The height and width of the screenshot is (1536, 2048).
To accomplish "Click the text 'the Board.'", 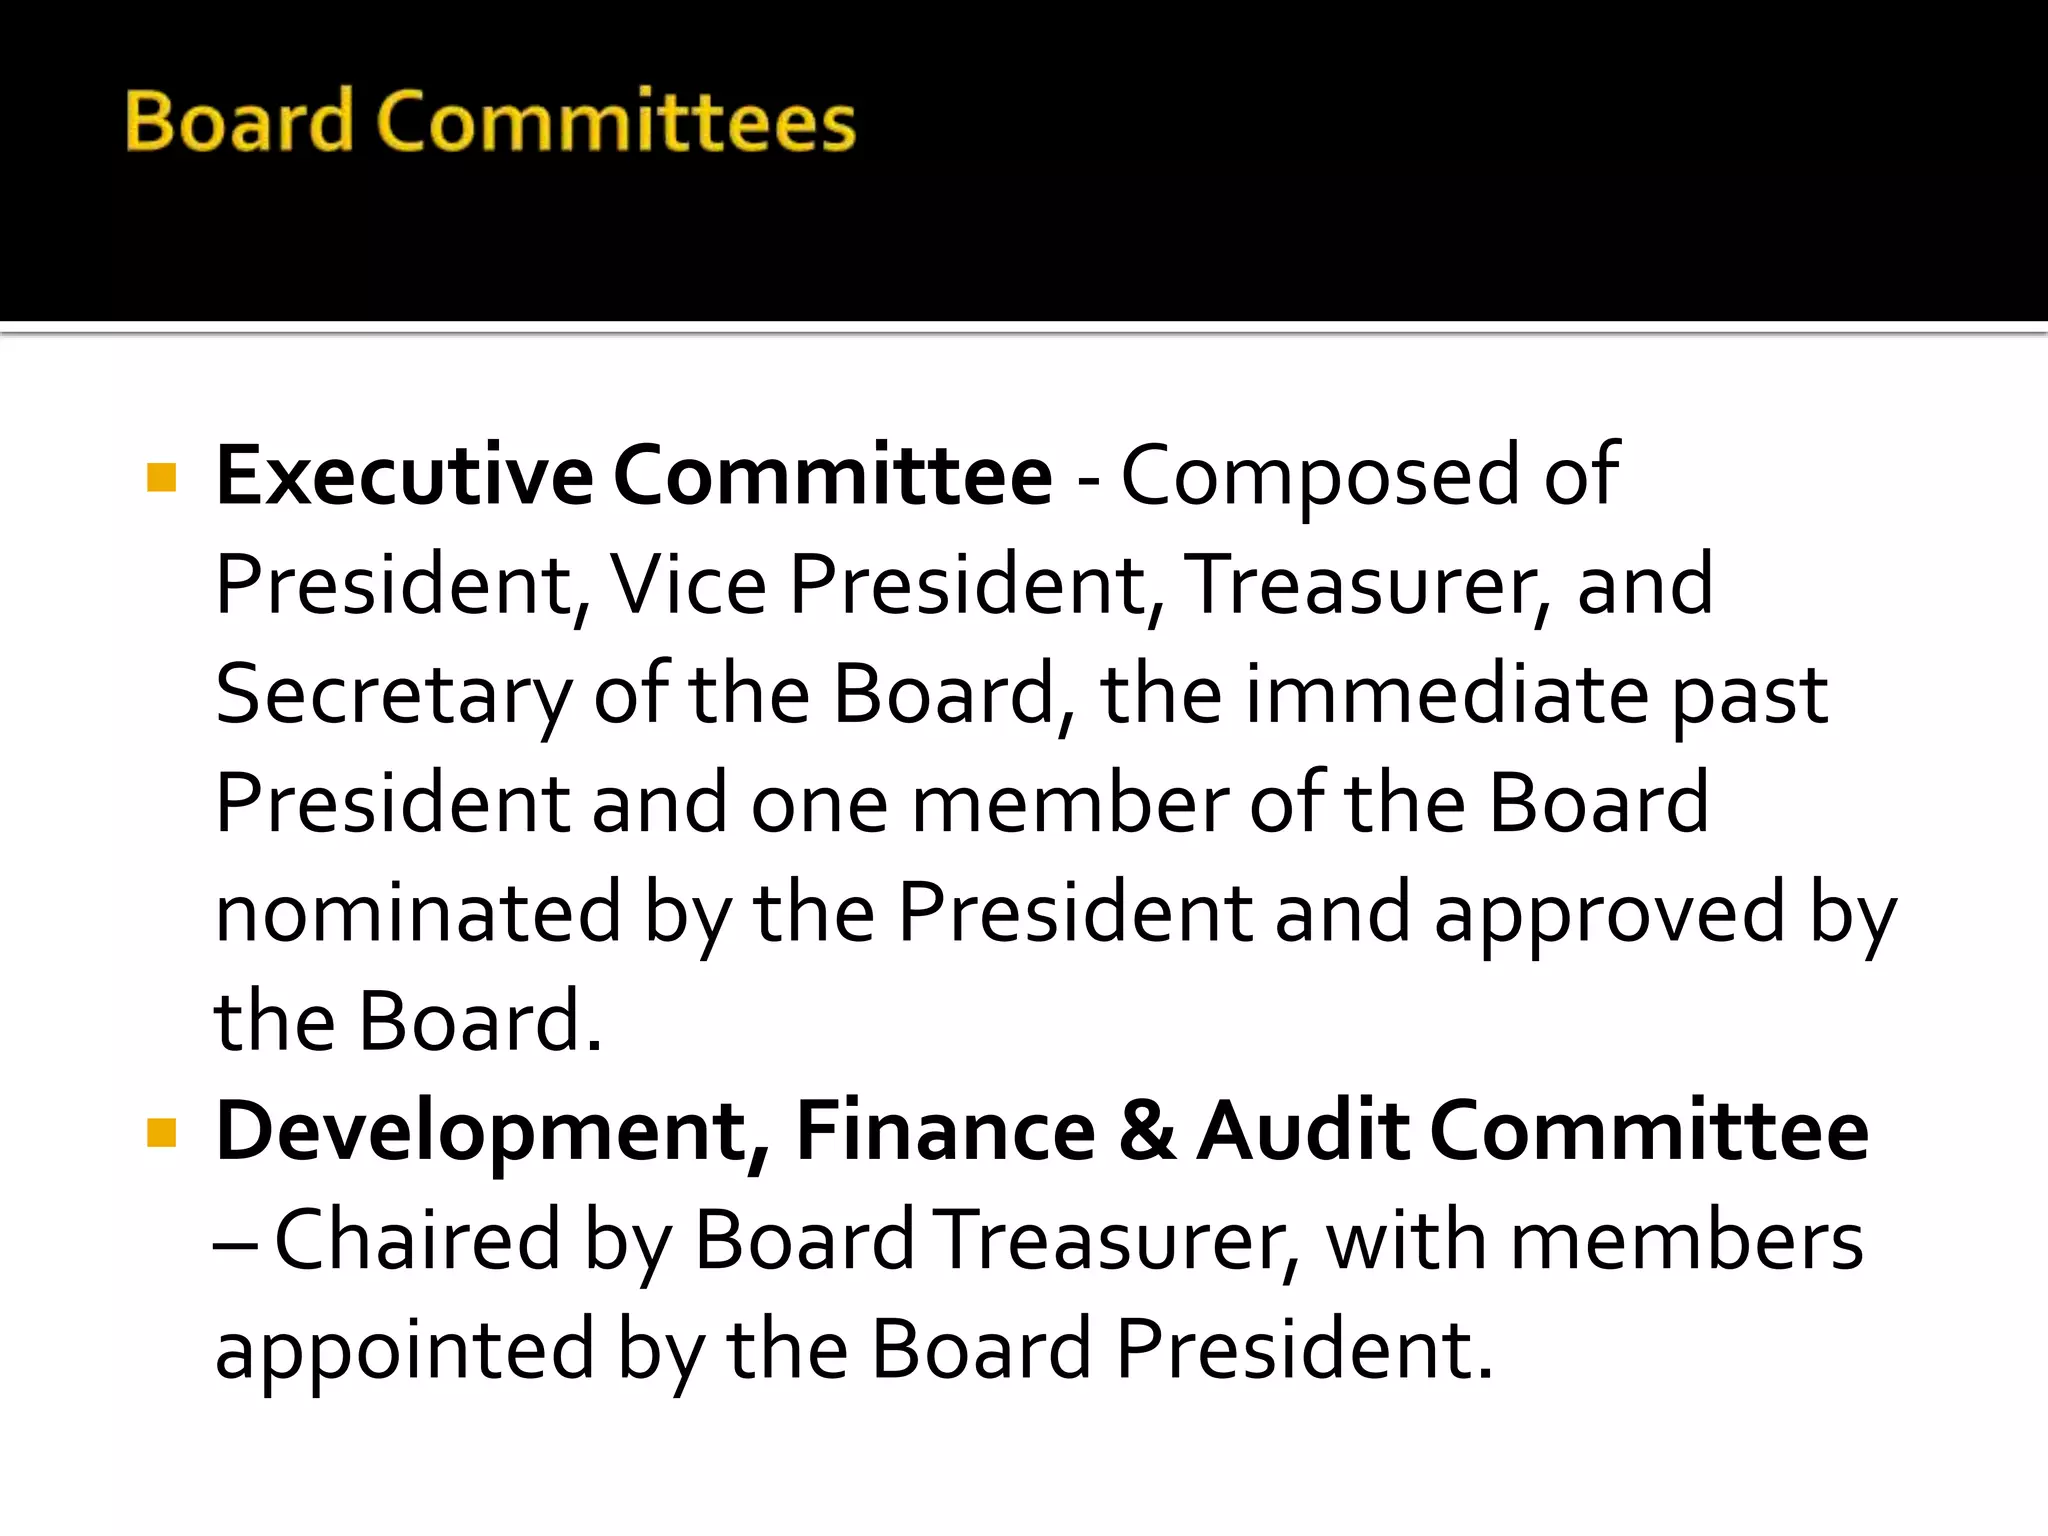I will click(x=409, y=1021).
